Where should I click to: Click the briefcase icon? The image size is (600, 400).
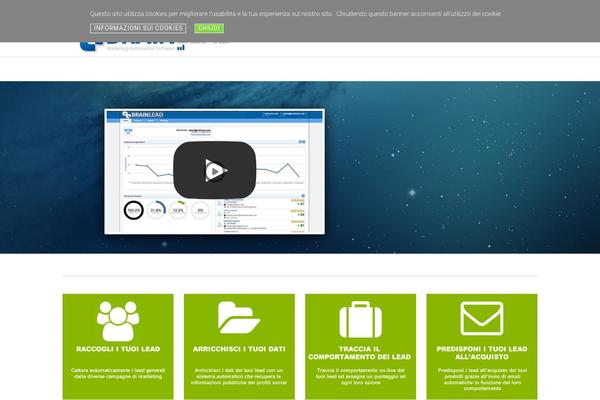(360, 320)
